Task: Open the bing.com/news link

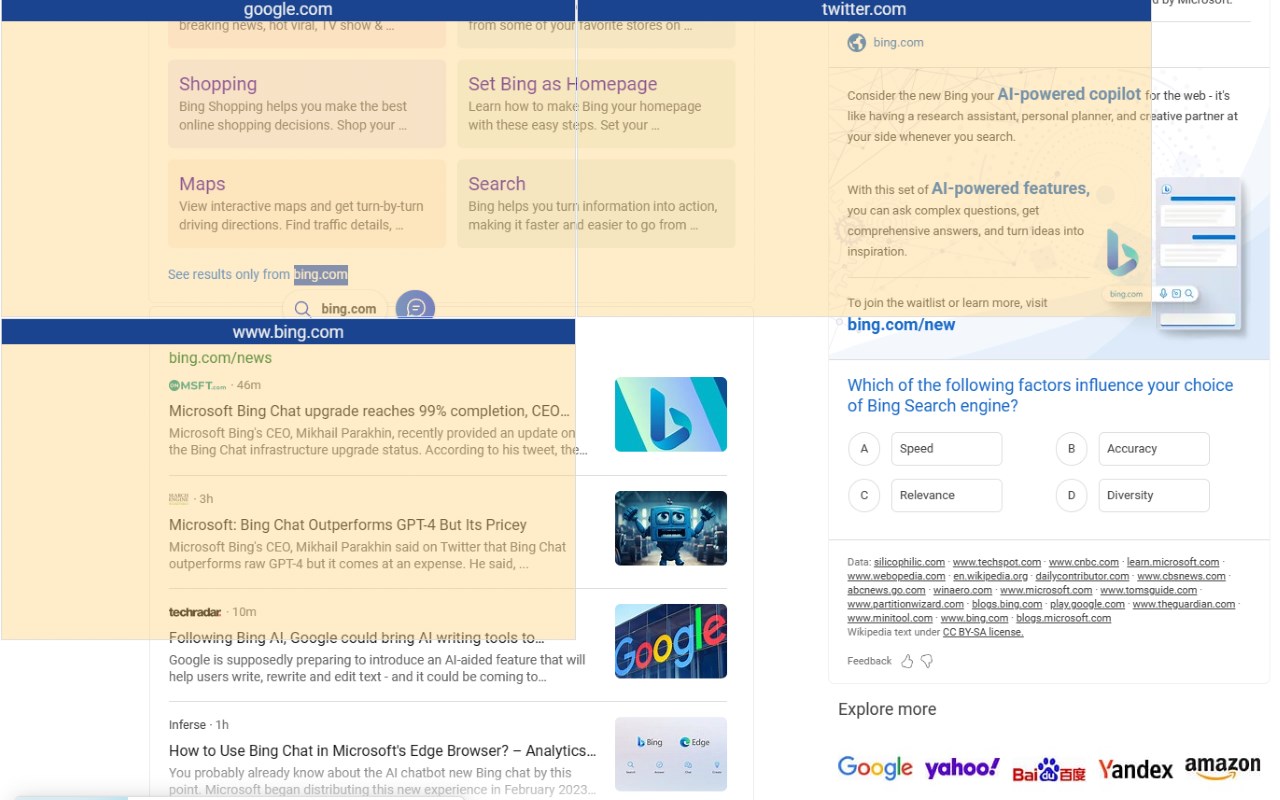Action: [x=220, y=358]
